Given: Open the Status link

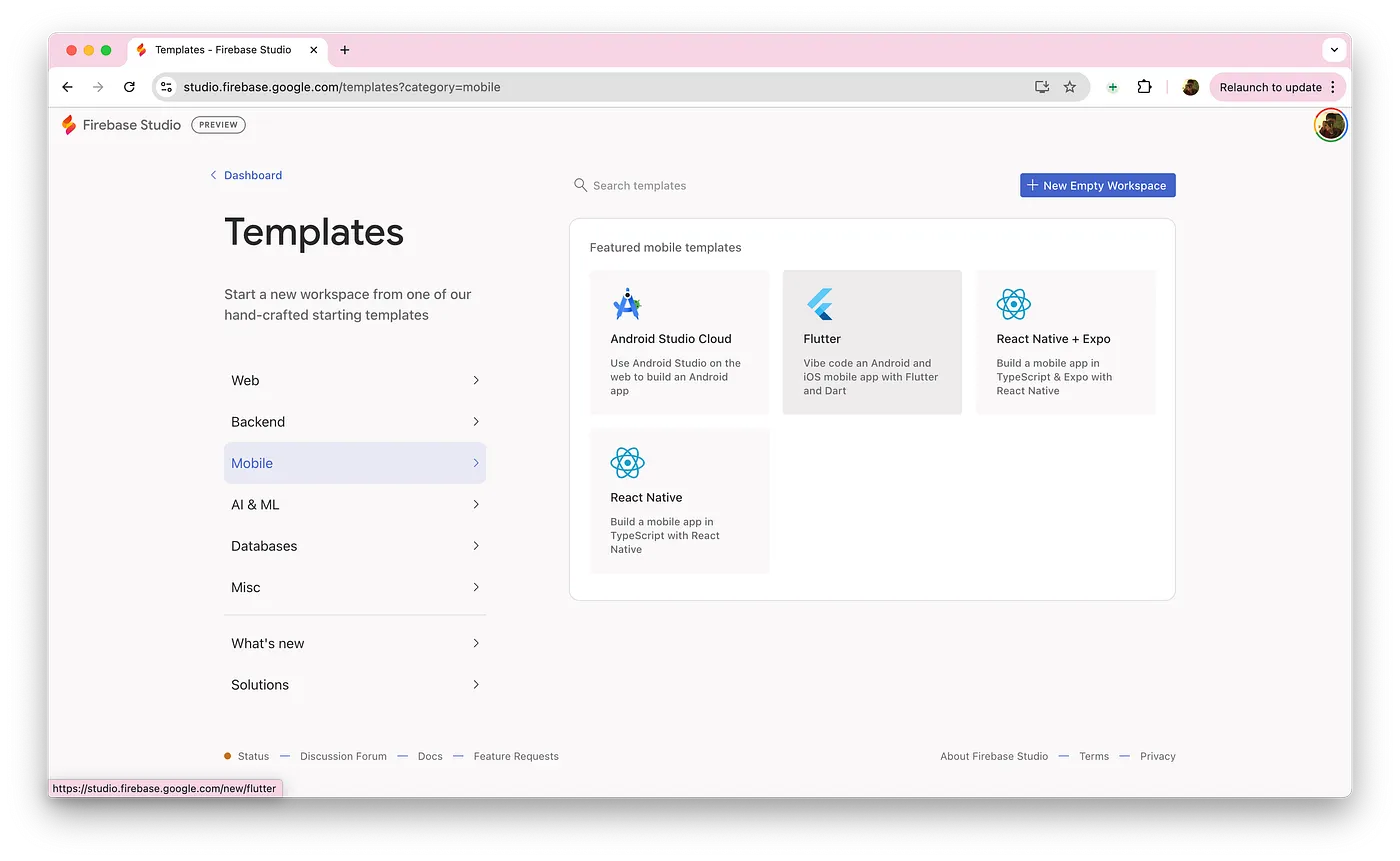Looking at the screenshot, I should pyautogui.click(x=253, y=756).
